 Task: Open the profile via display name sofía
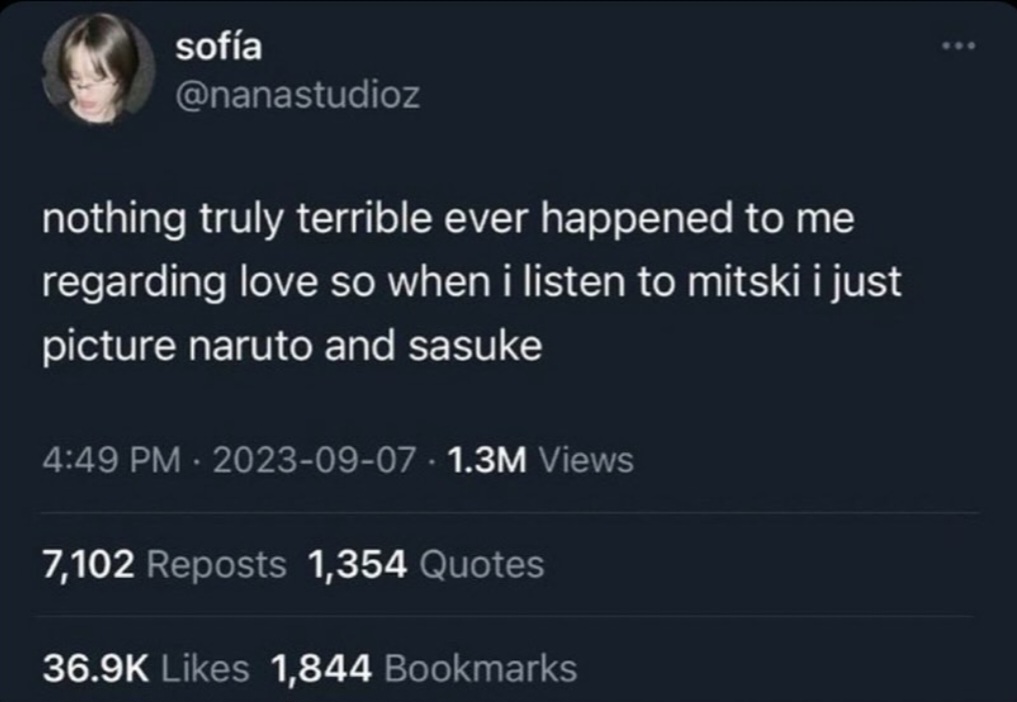pos(218,45)
